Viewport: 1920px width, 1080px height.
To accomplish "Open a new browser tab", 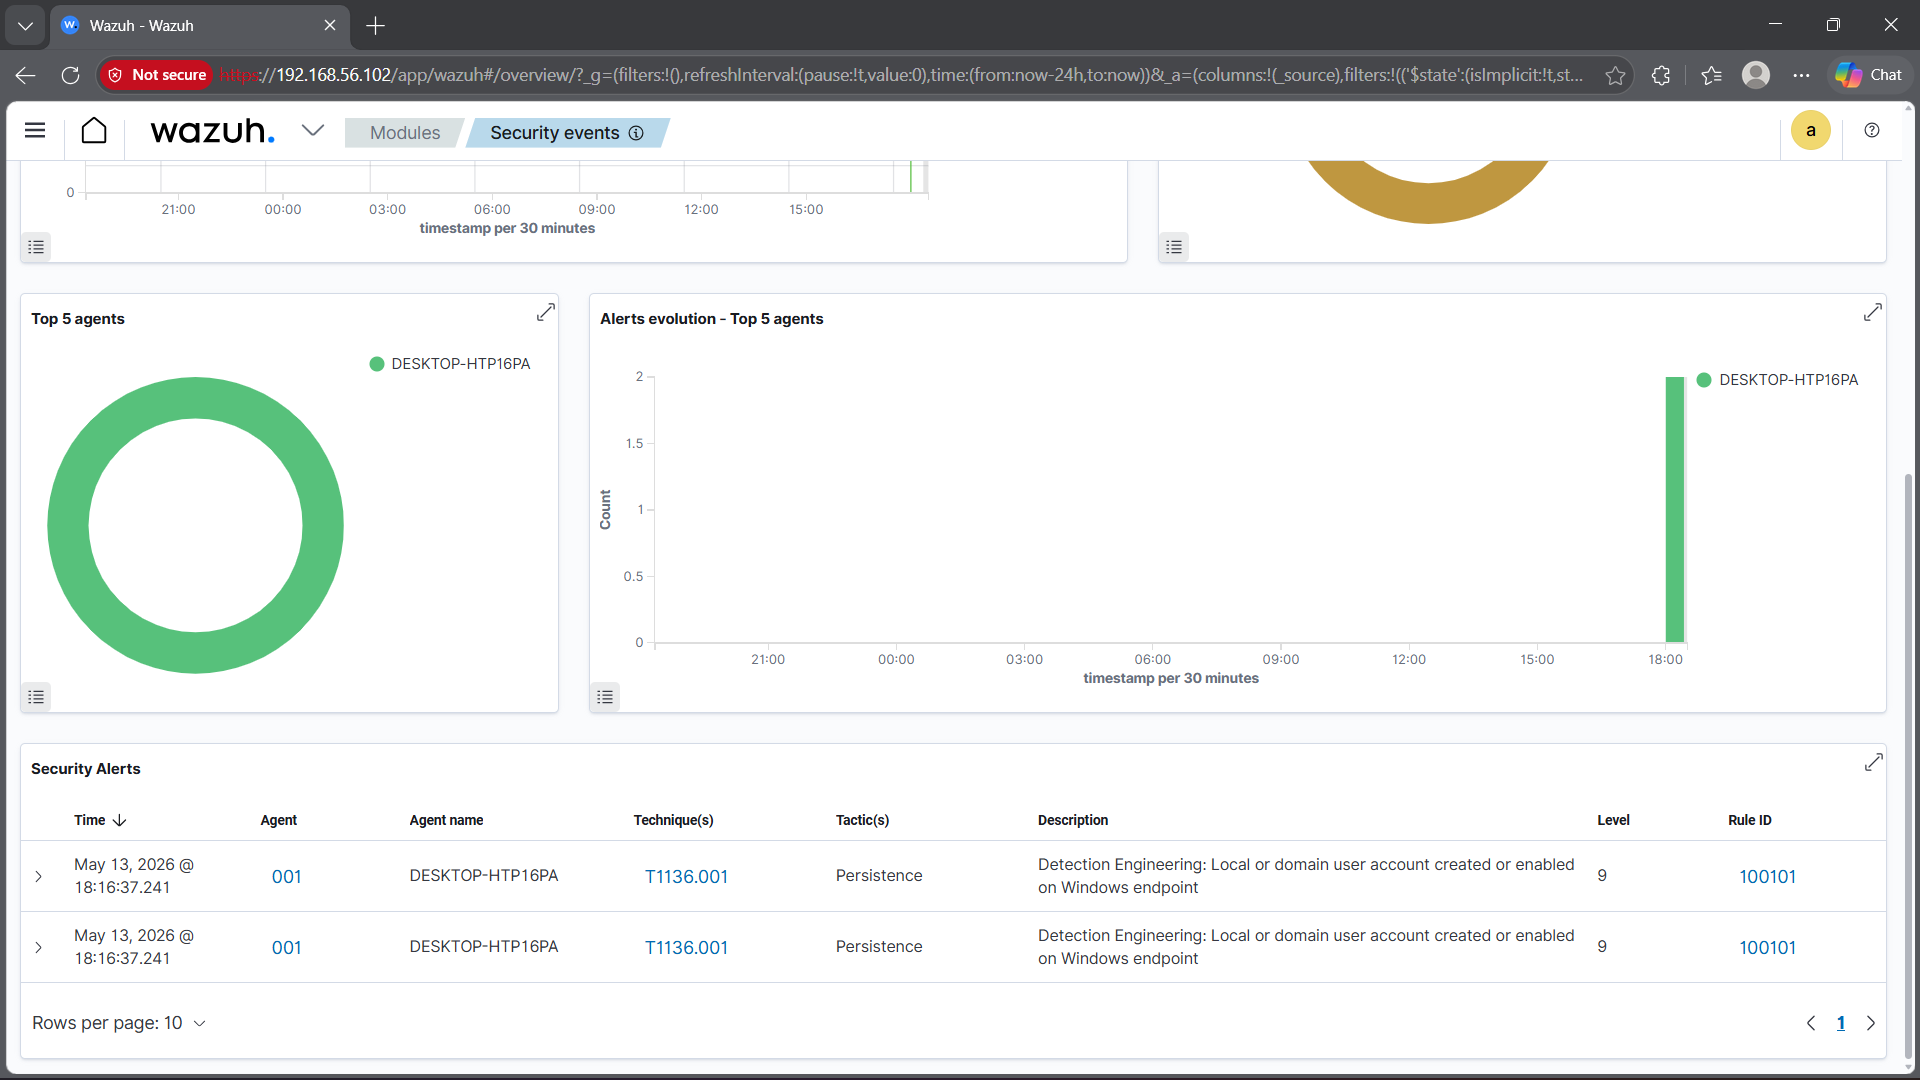I will (x=375, y=25).
